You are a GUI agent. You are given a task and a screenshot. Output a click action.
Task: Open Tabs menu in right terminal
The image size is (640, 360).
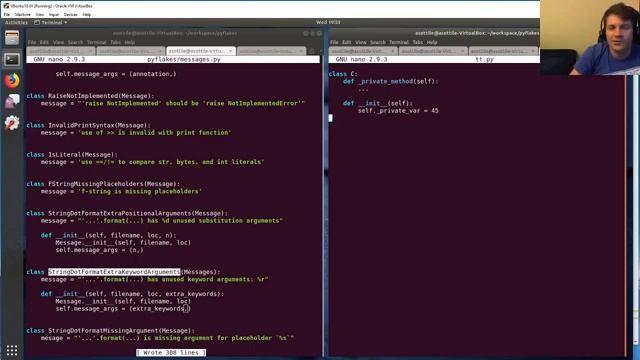click(x=418, y=42)
